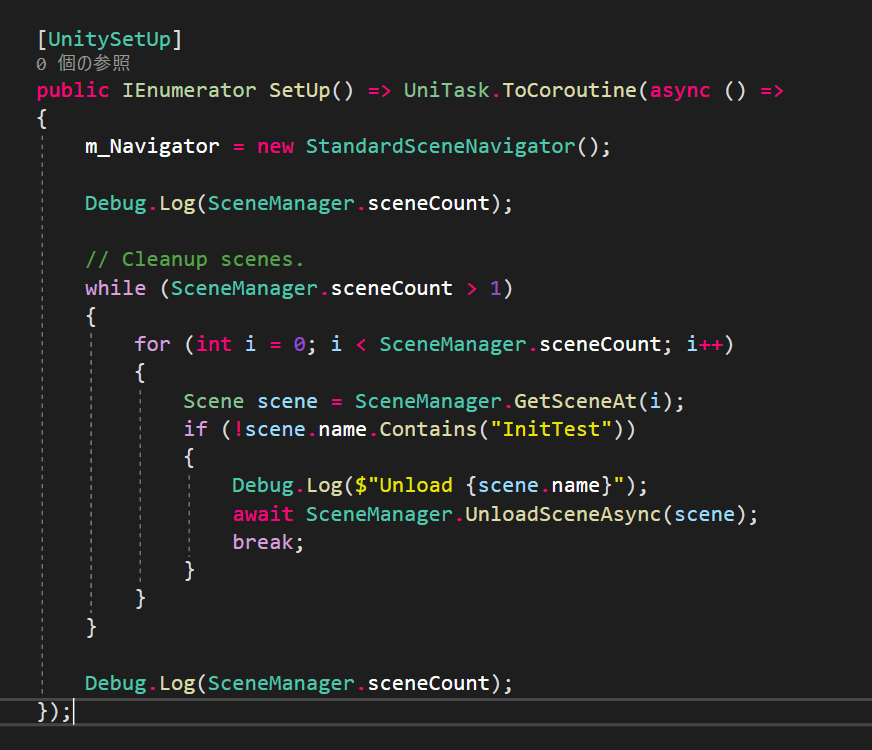Click the async keyword
This screenshot has height=750, width=872.
(x=680, y=90)
